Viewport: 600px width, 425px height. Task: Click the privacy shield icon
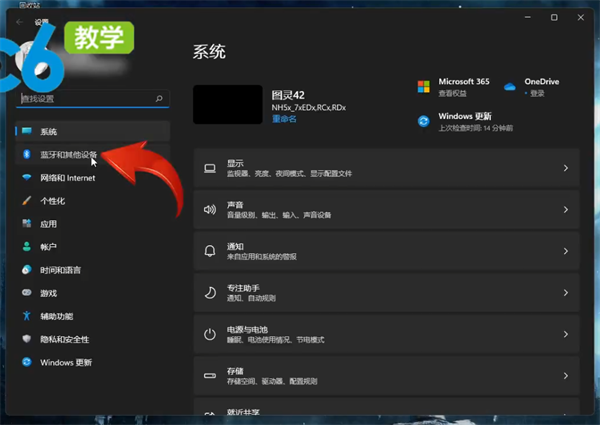(26, 339)
